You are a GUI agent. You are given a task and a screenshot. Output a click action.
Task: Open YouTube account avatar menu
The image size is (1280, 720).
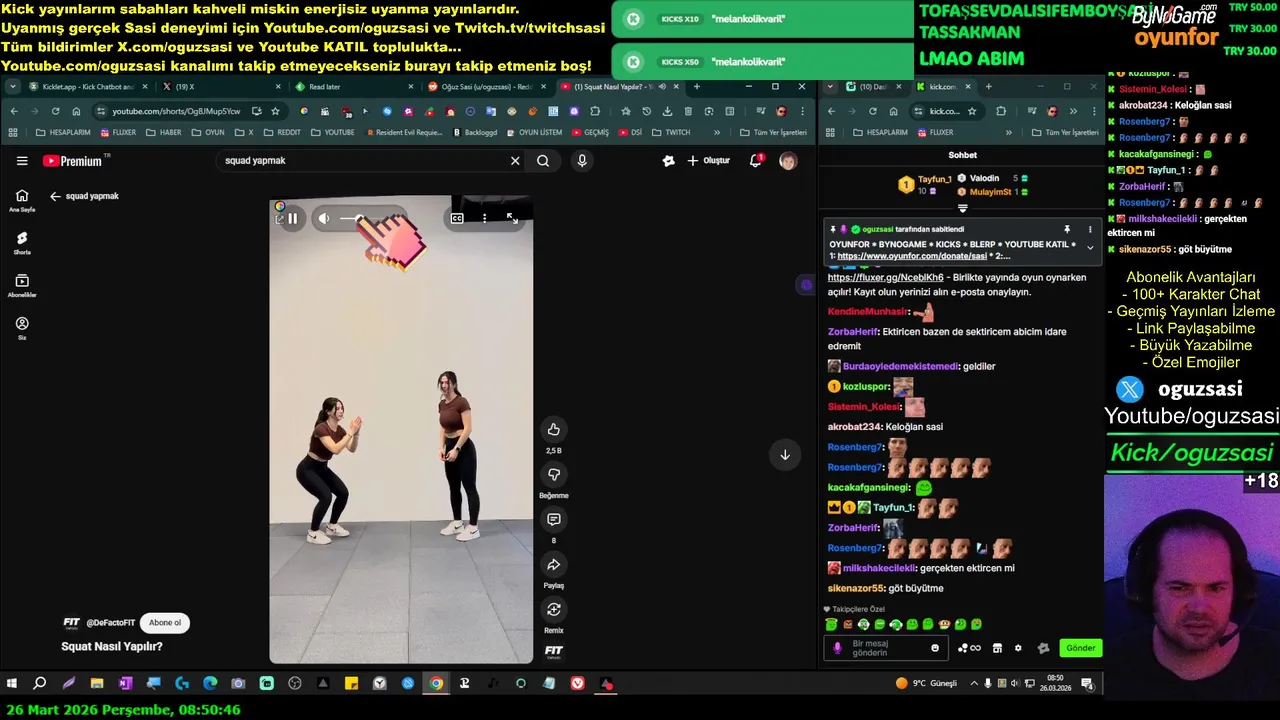[x=788, y=161]
